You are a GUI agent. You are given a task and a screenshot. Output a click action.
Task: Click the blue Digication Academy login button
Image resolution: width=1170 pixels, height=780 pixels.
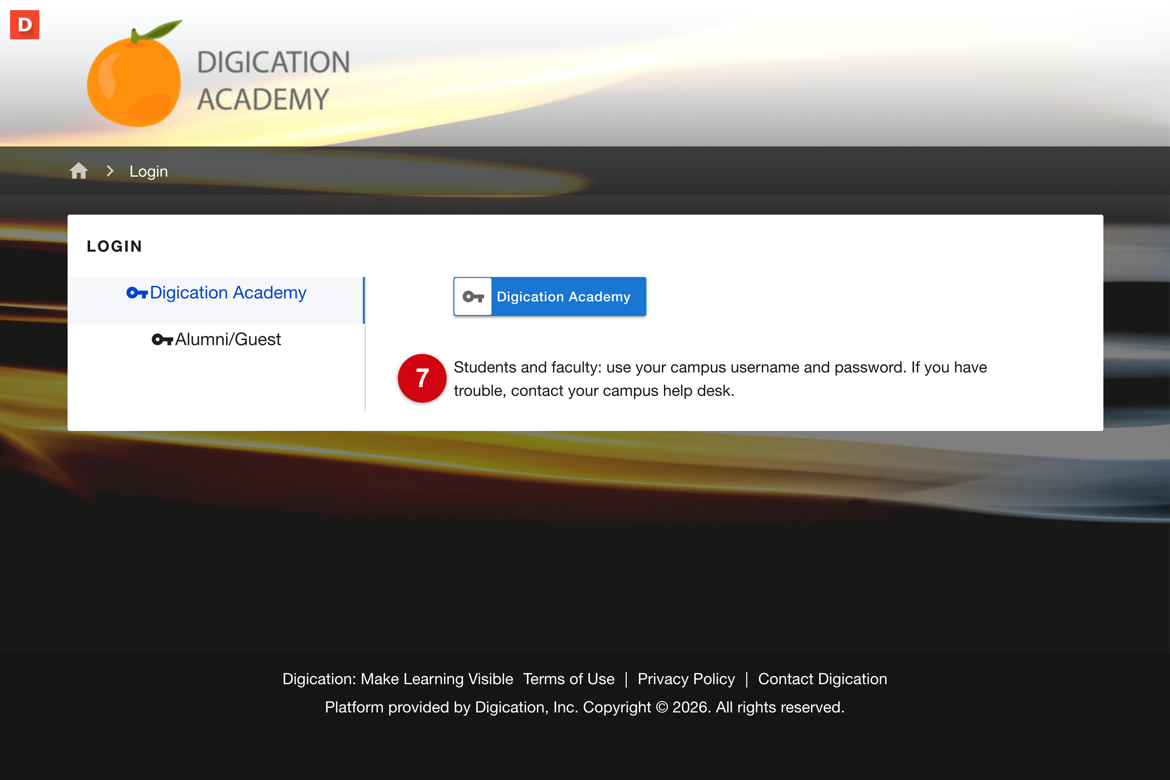550,296
